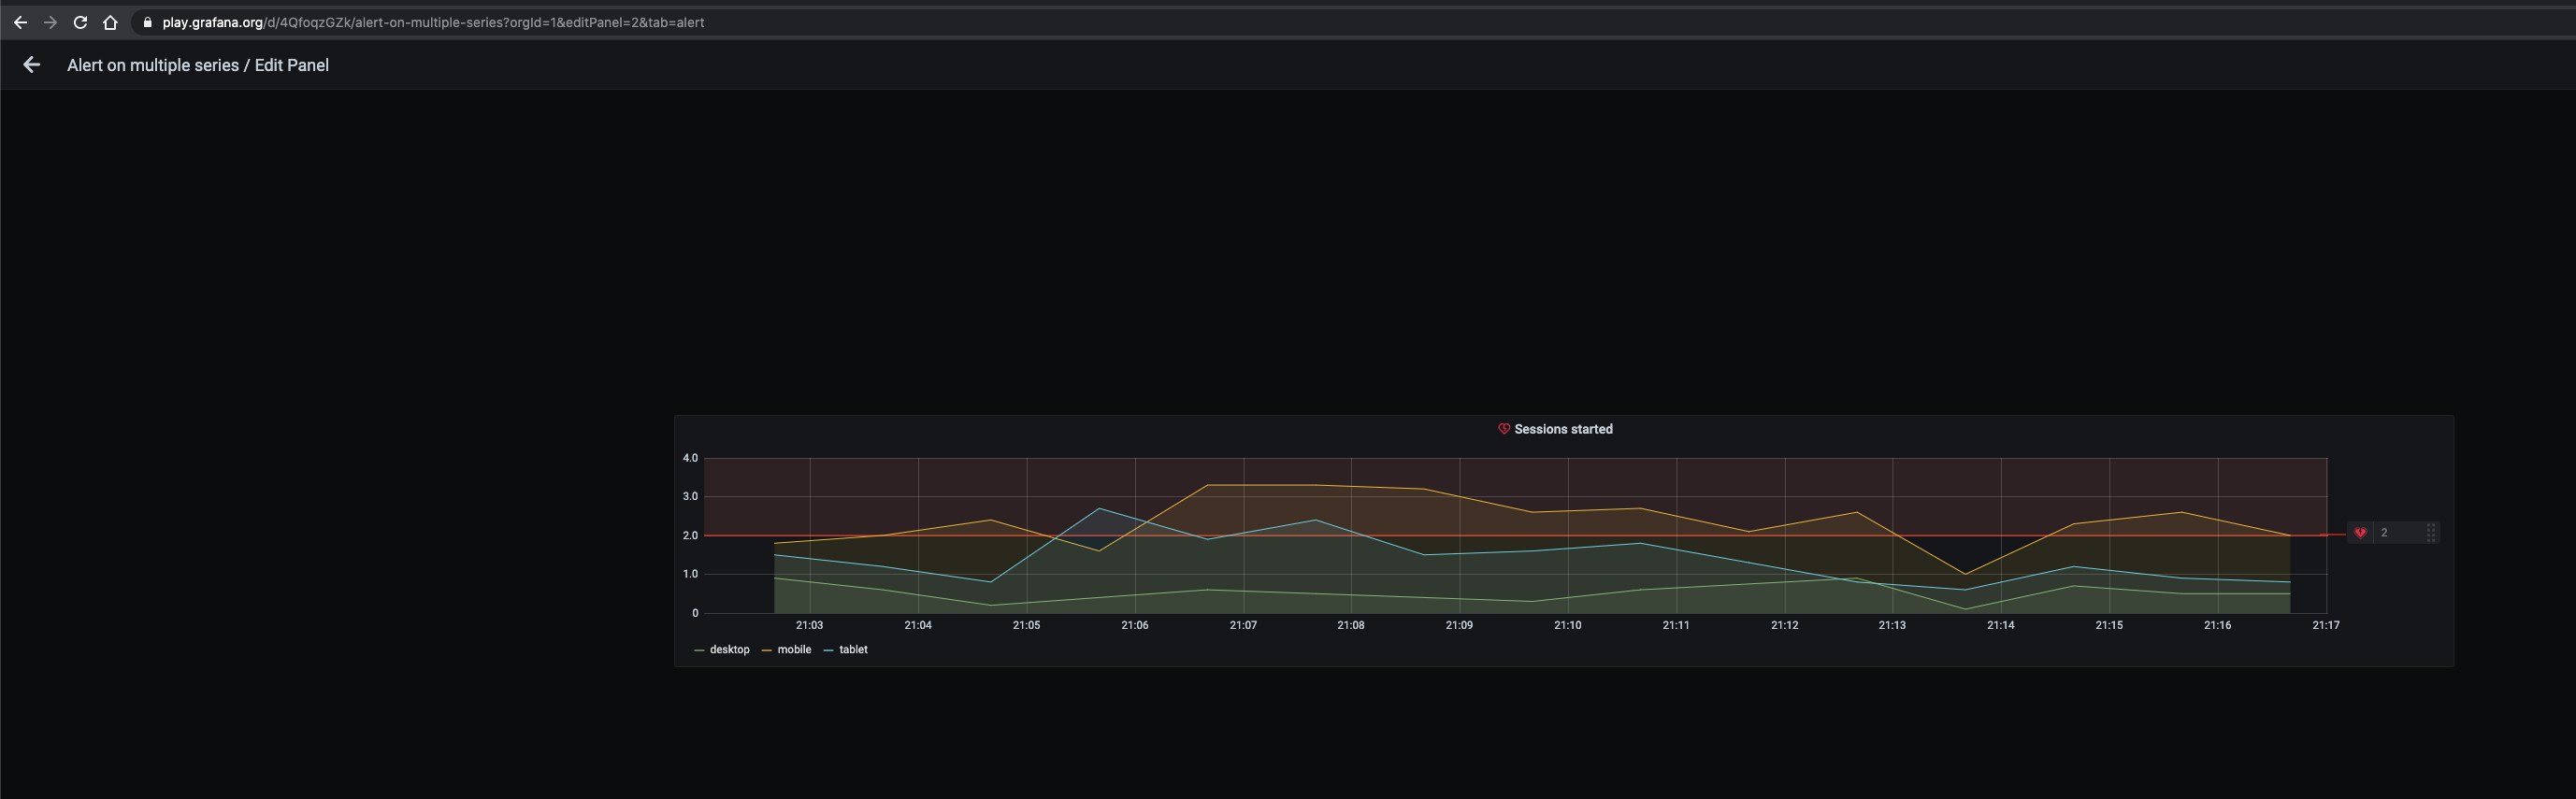The image size is (2576, 799).
Task: Click the browser forward arrow
Action: (x=50, y=22)
